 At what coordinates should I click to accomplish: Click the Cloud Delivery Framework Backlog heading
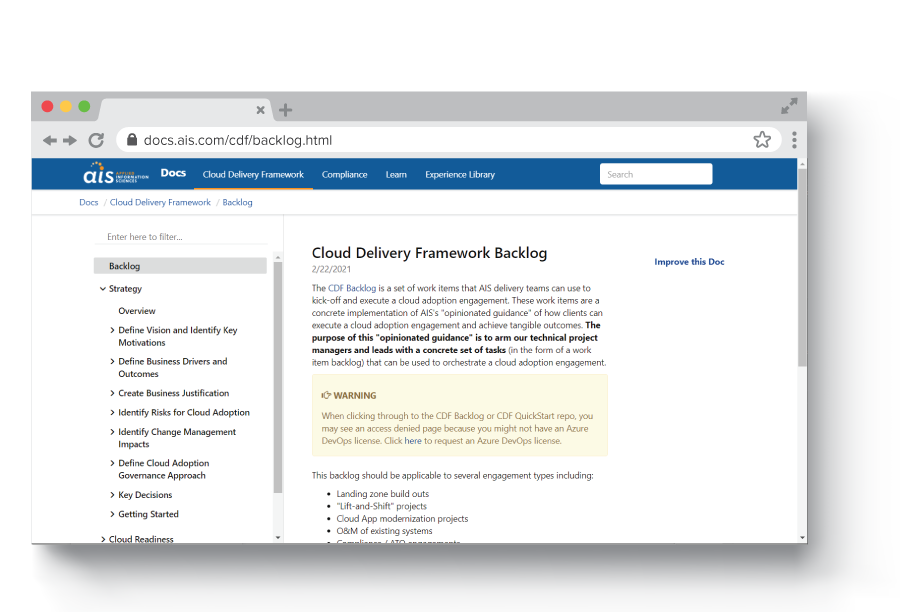[429, 253]
